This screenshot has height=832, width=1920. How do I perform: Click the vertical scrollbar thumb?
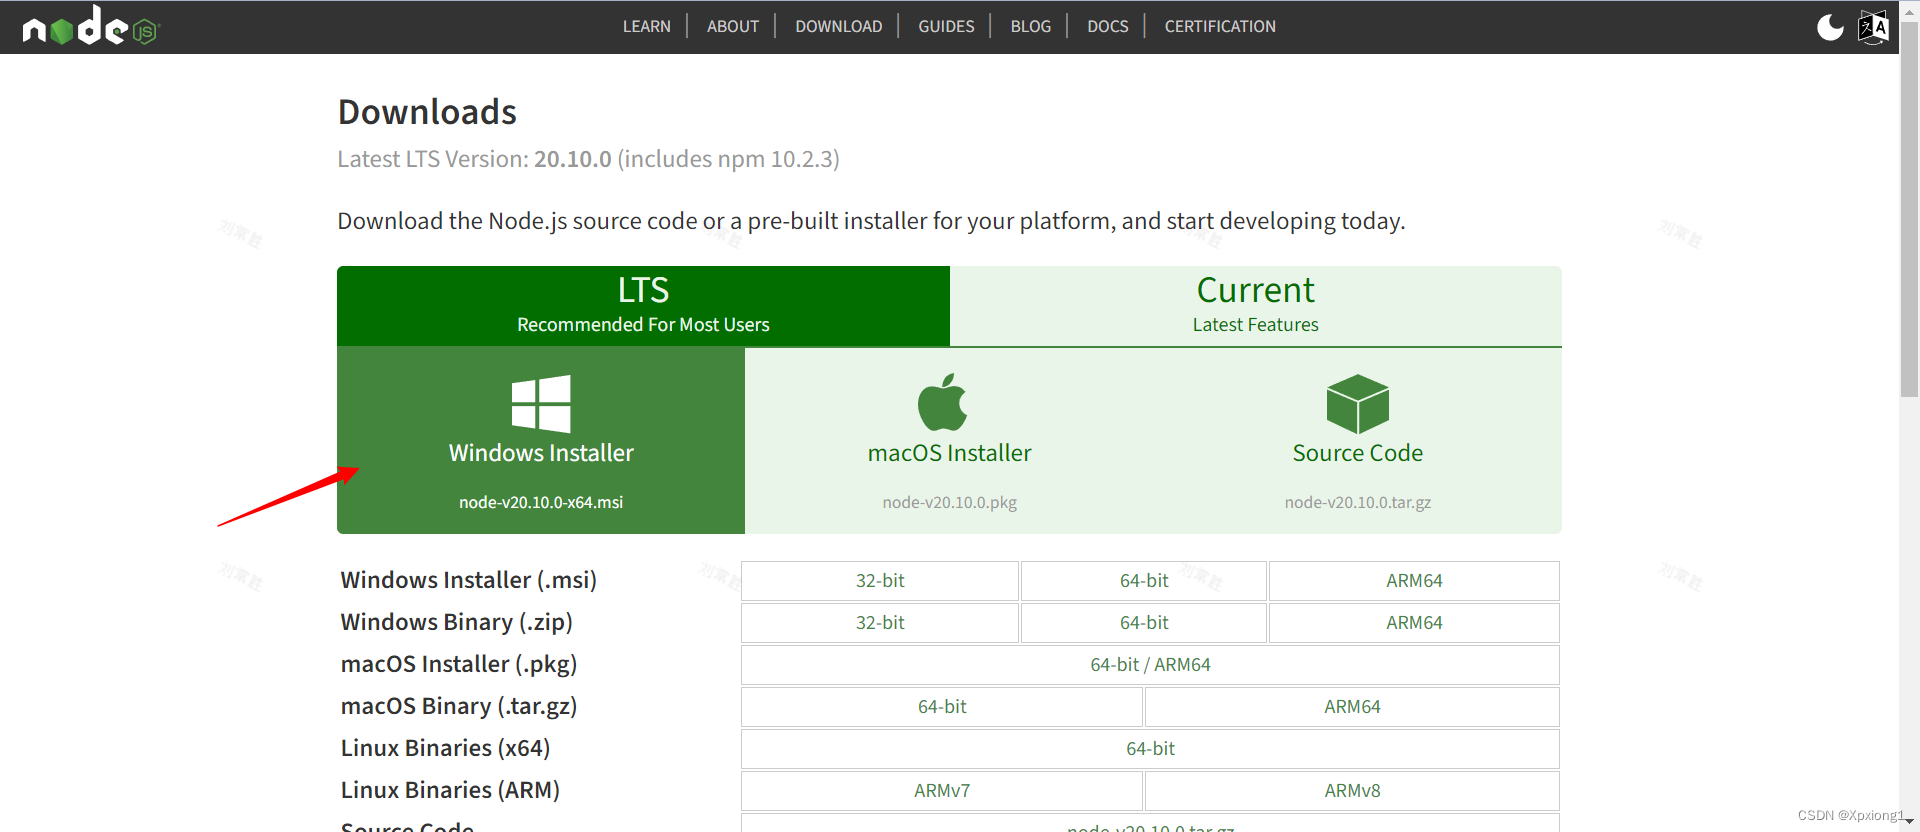click(1909, 212)
